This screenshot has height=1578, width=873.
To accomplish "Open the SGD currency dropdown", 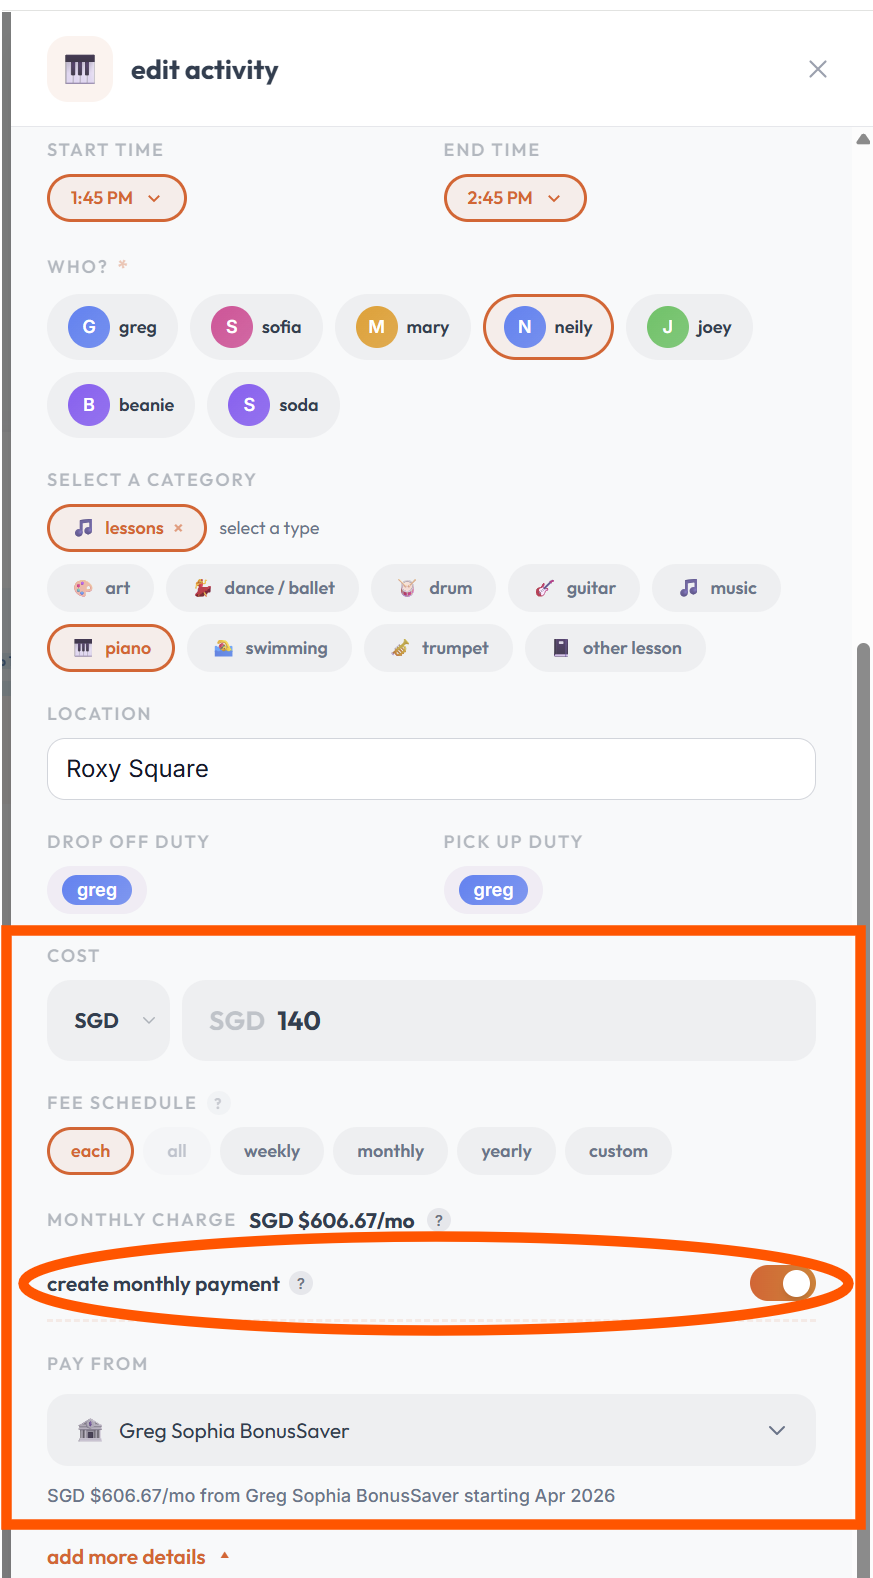I will tap(108, 1020).
